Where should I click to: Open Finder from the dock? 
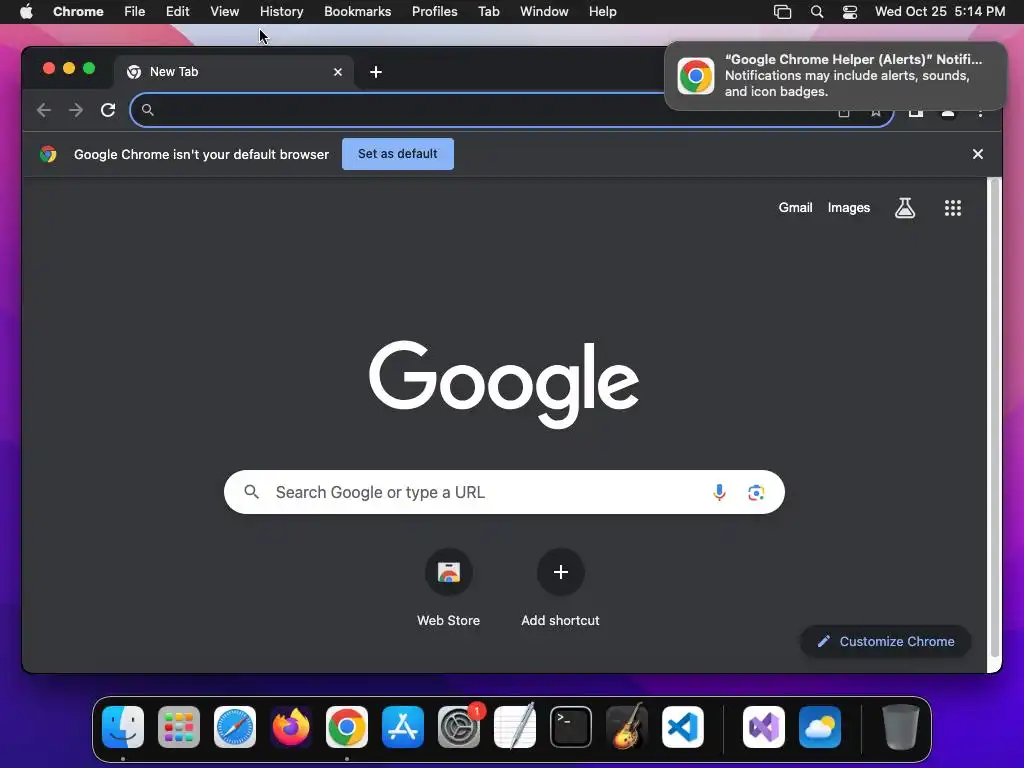123,727
